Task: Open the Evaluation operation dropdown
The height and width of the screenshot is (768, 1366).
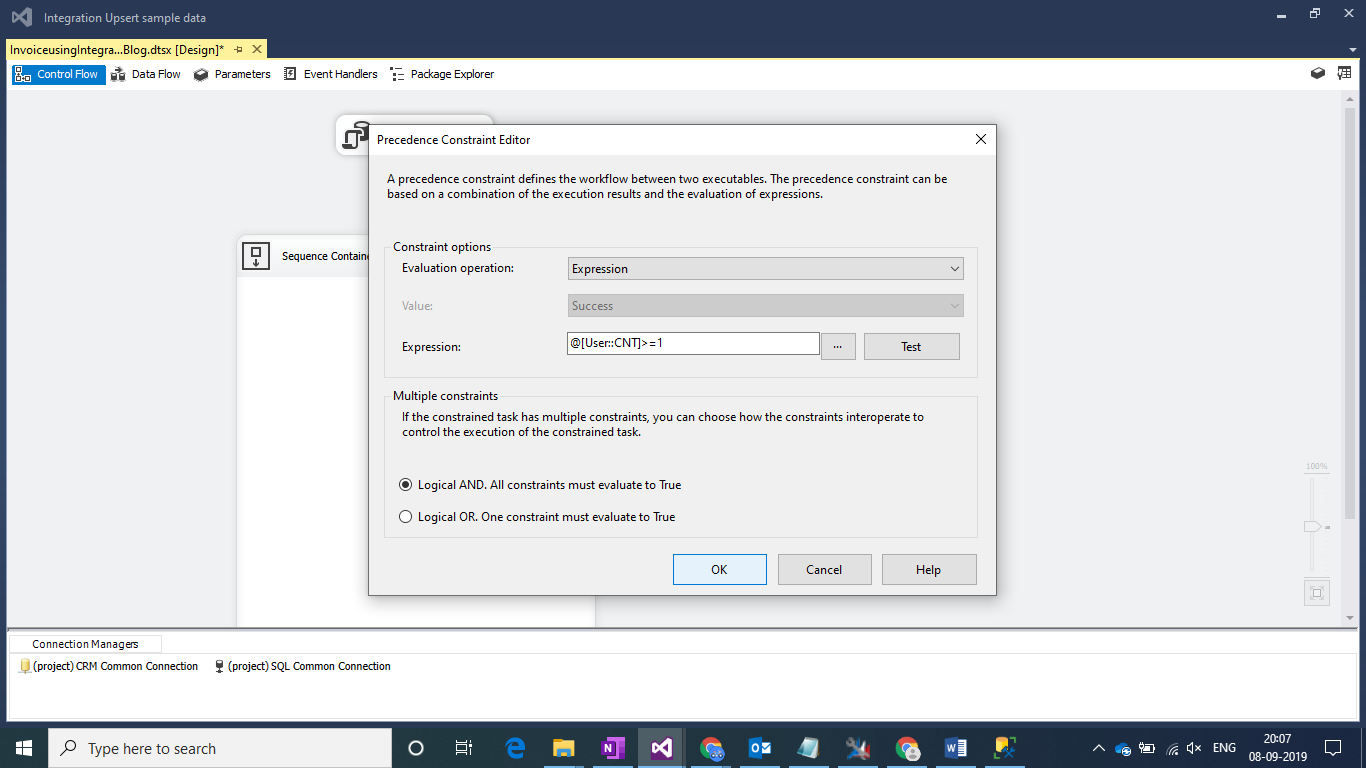Action: tap(766, 269)
